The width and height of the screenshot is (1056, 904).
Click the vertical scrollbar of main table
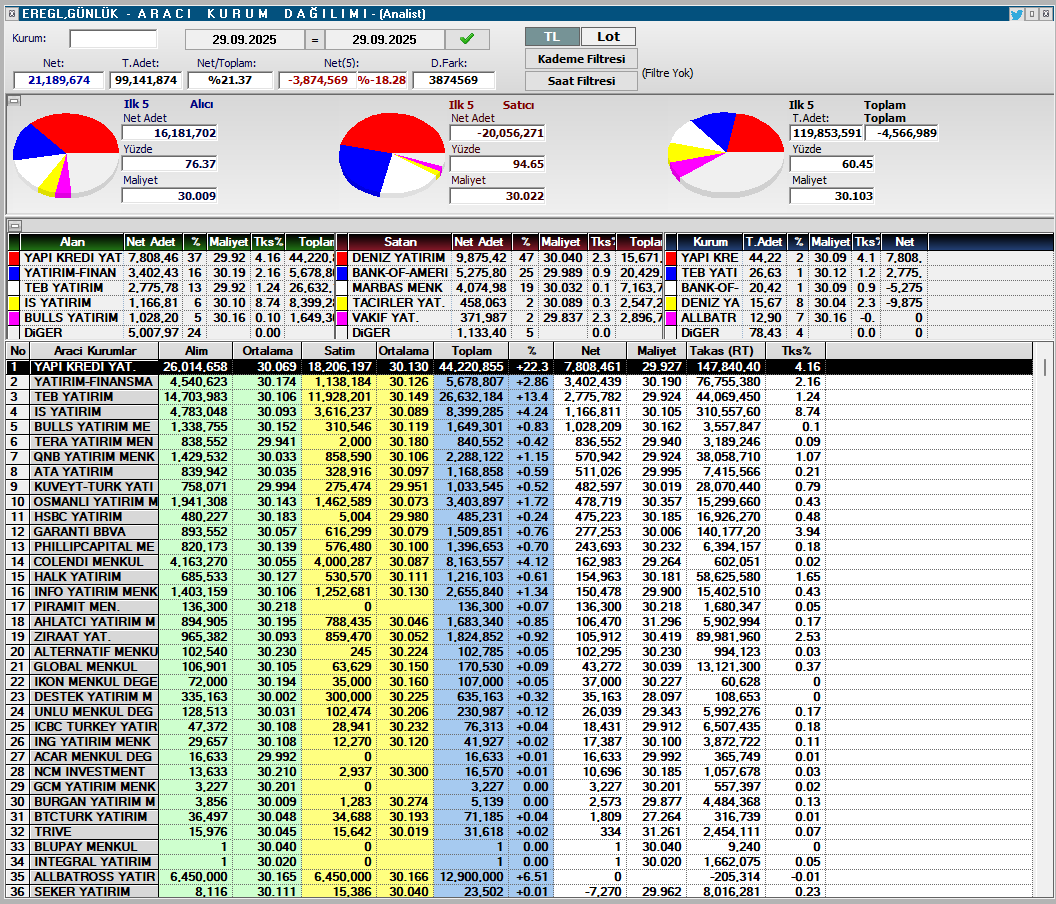[1044, 620]
